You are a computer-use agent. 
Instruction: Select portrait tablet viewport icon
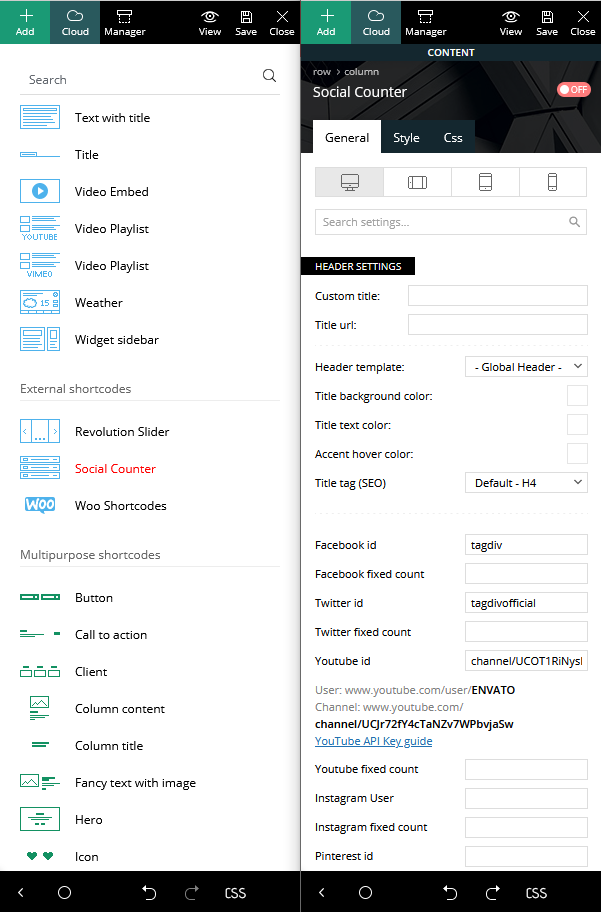pos(485,182)
